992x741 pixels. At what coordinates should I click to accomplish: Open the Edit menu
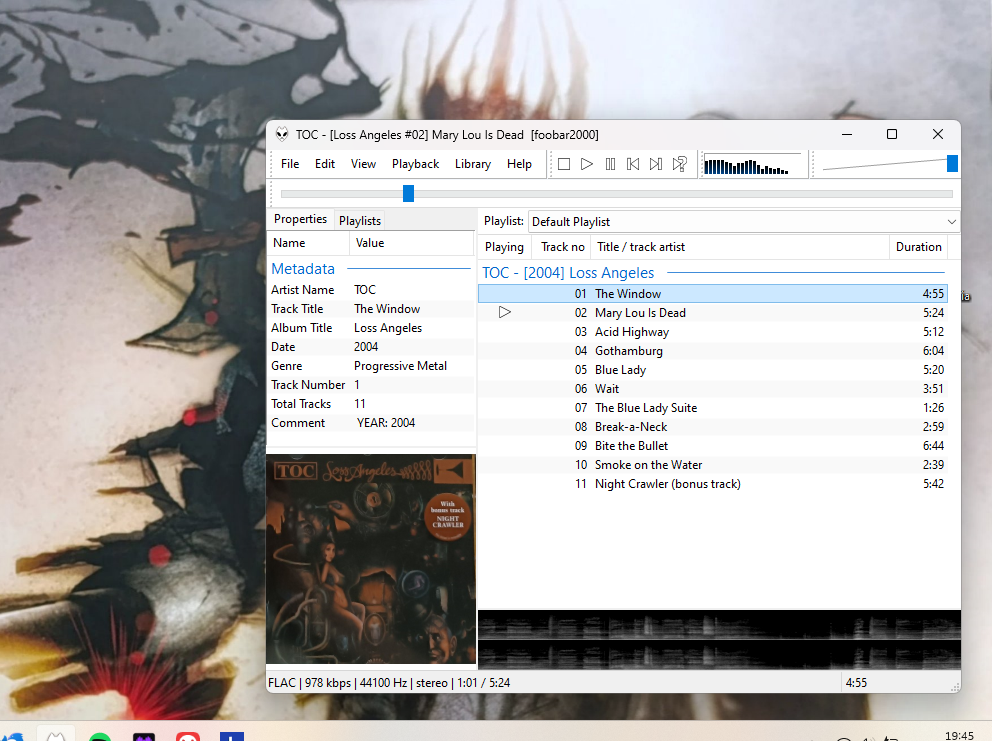point(325,164)
